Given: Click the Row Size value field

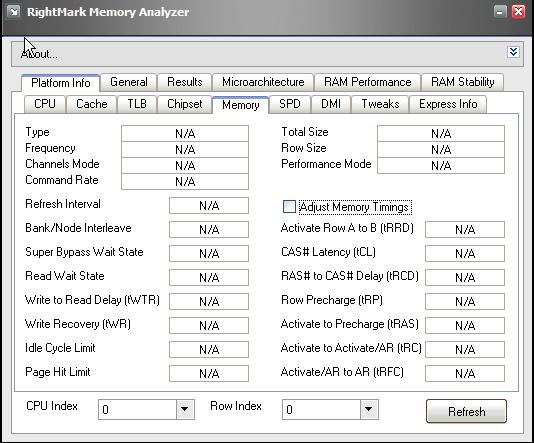Looking at the screenshot, I should coord(441,149).
